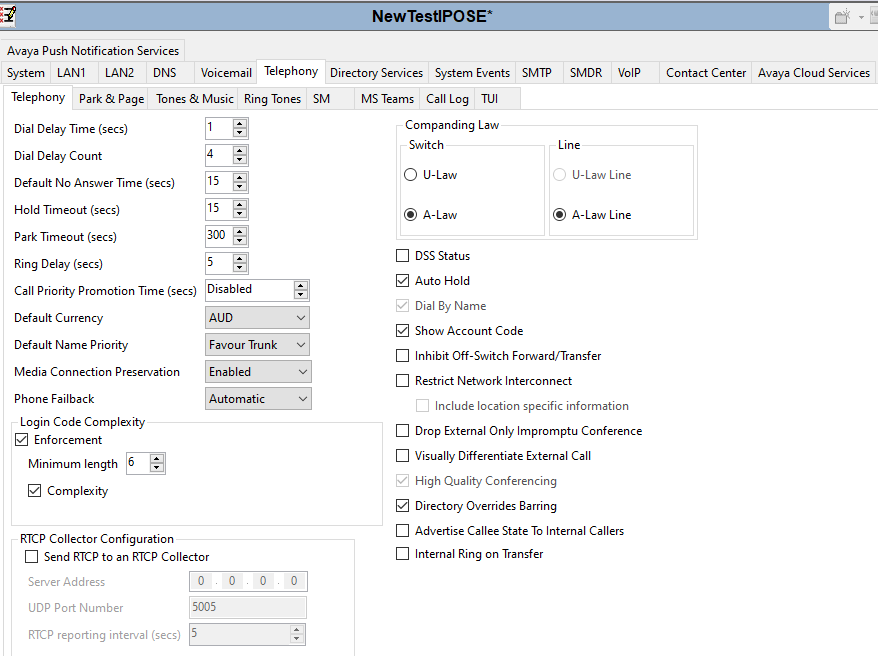Screen dimensions: 878x656
Task: Click the new item icon at top right
Action: [x=842, y=17]
